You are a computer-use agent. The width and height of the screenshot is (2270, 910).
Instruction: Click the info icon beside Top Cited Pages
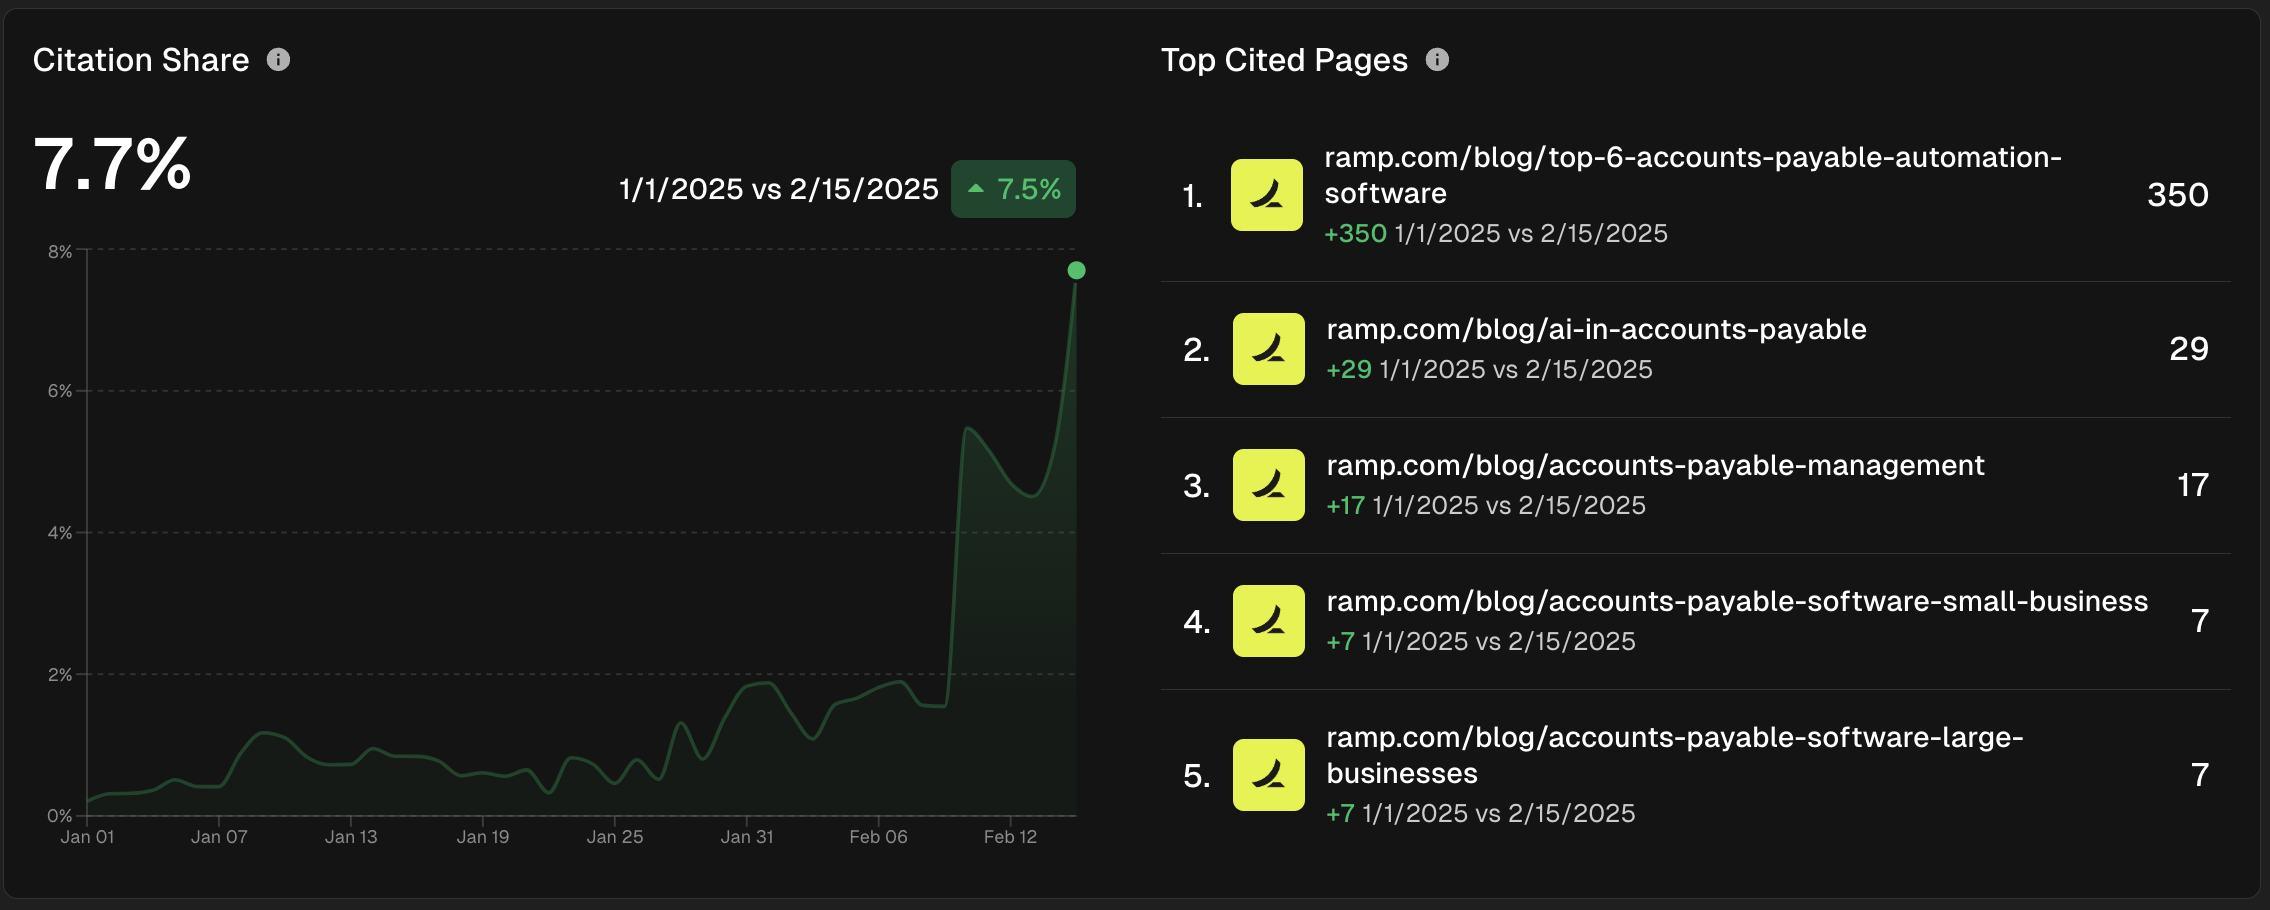point(1437,60)
